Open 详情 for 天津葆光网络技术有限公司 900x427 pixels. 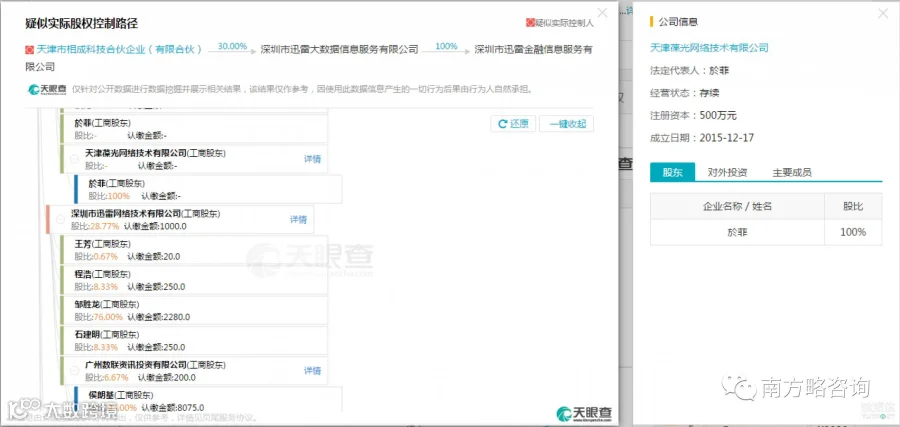tap(312, 159)
